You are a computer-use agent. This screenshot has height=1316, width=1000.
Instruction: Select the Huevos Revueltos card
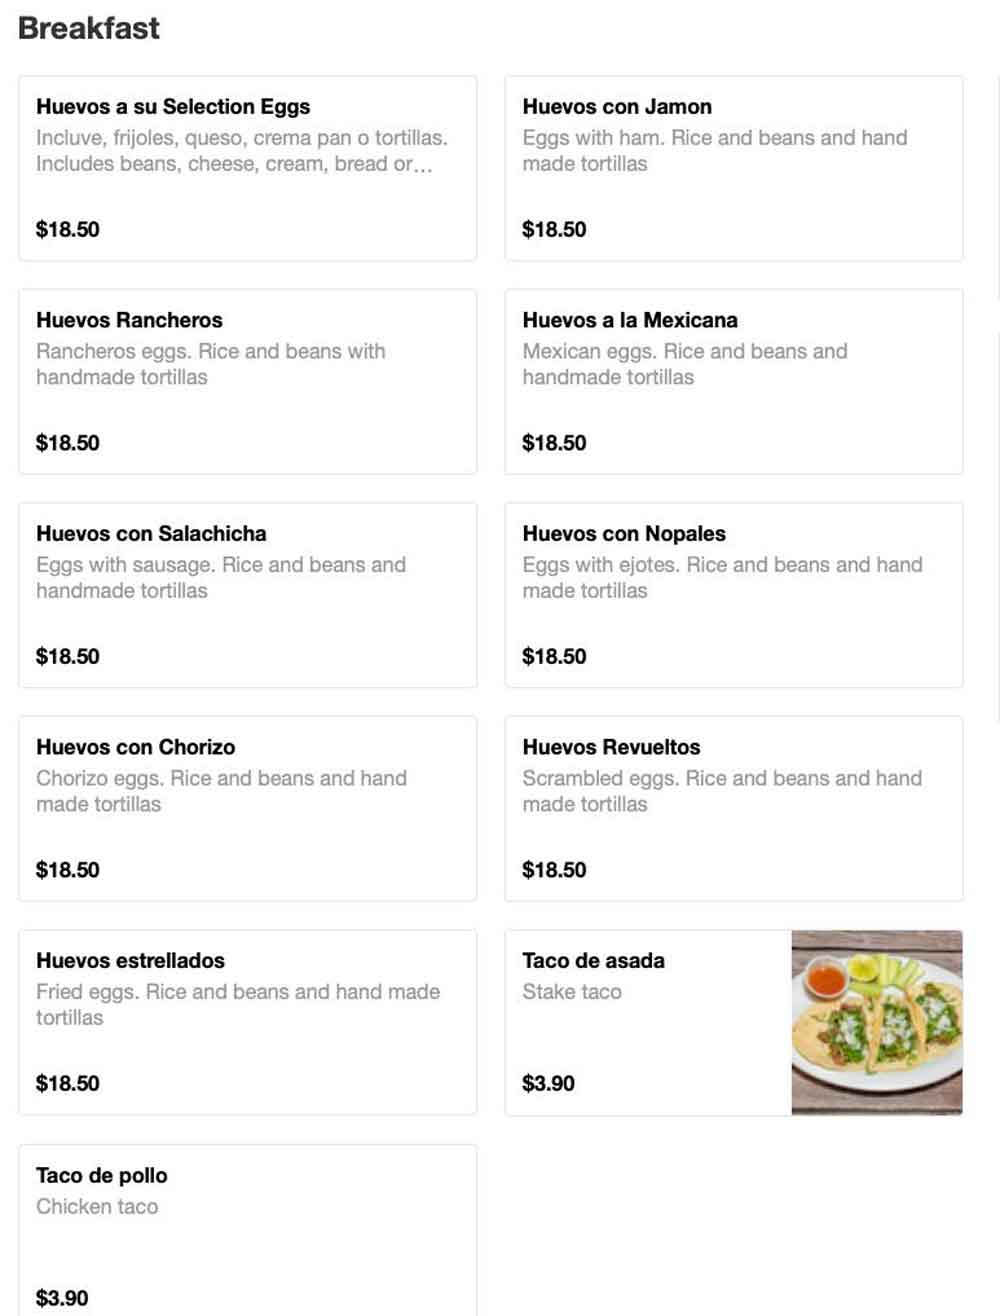tap(734, 808)
